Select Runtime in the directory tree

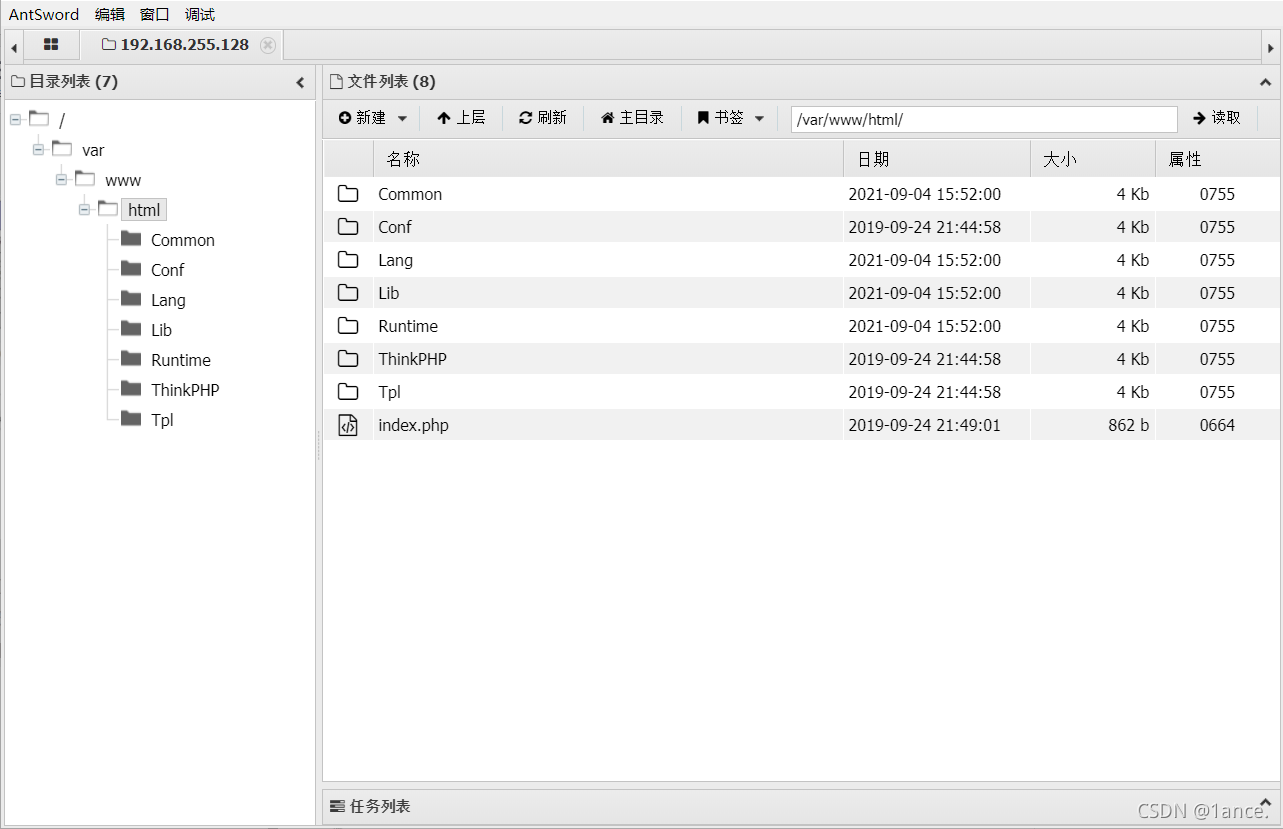coord(181,360)
